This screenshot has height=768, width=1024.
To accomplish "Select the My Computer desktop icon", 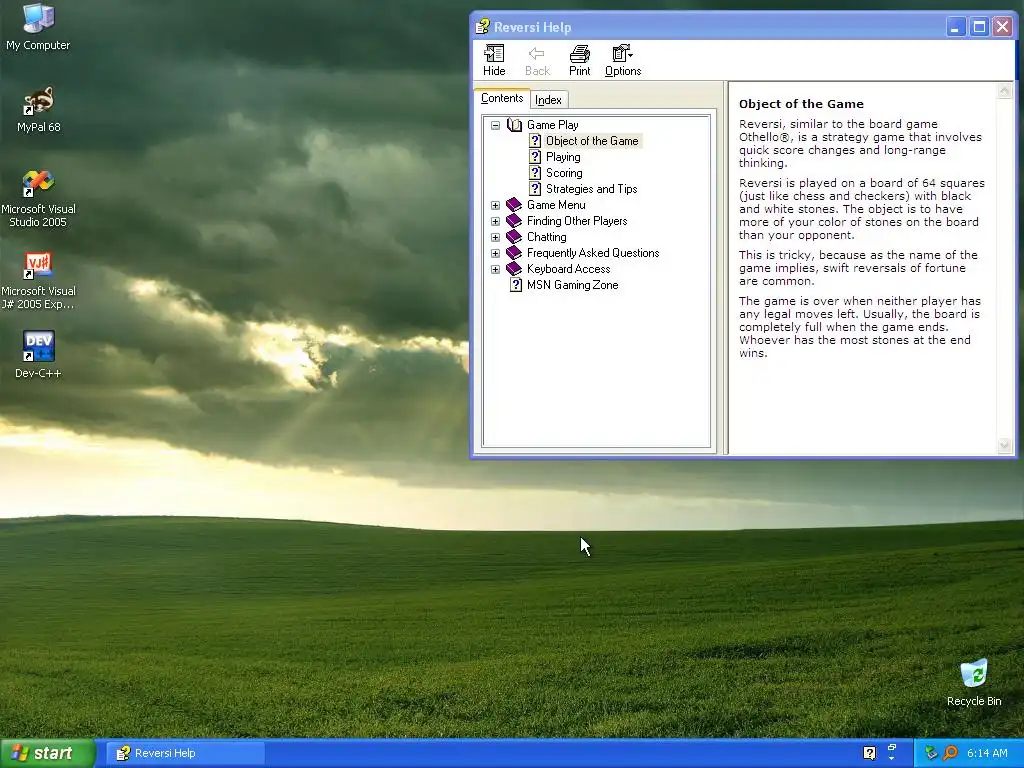I will [x=38, y=27].
